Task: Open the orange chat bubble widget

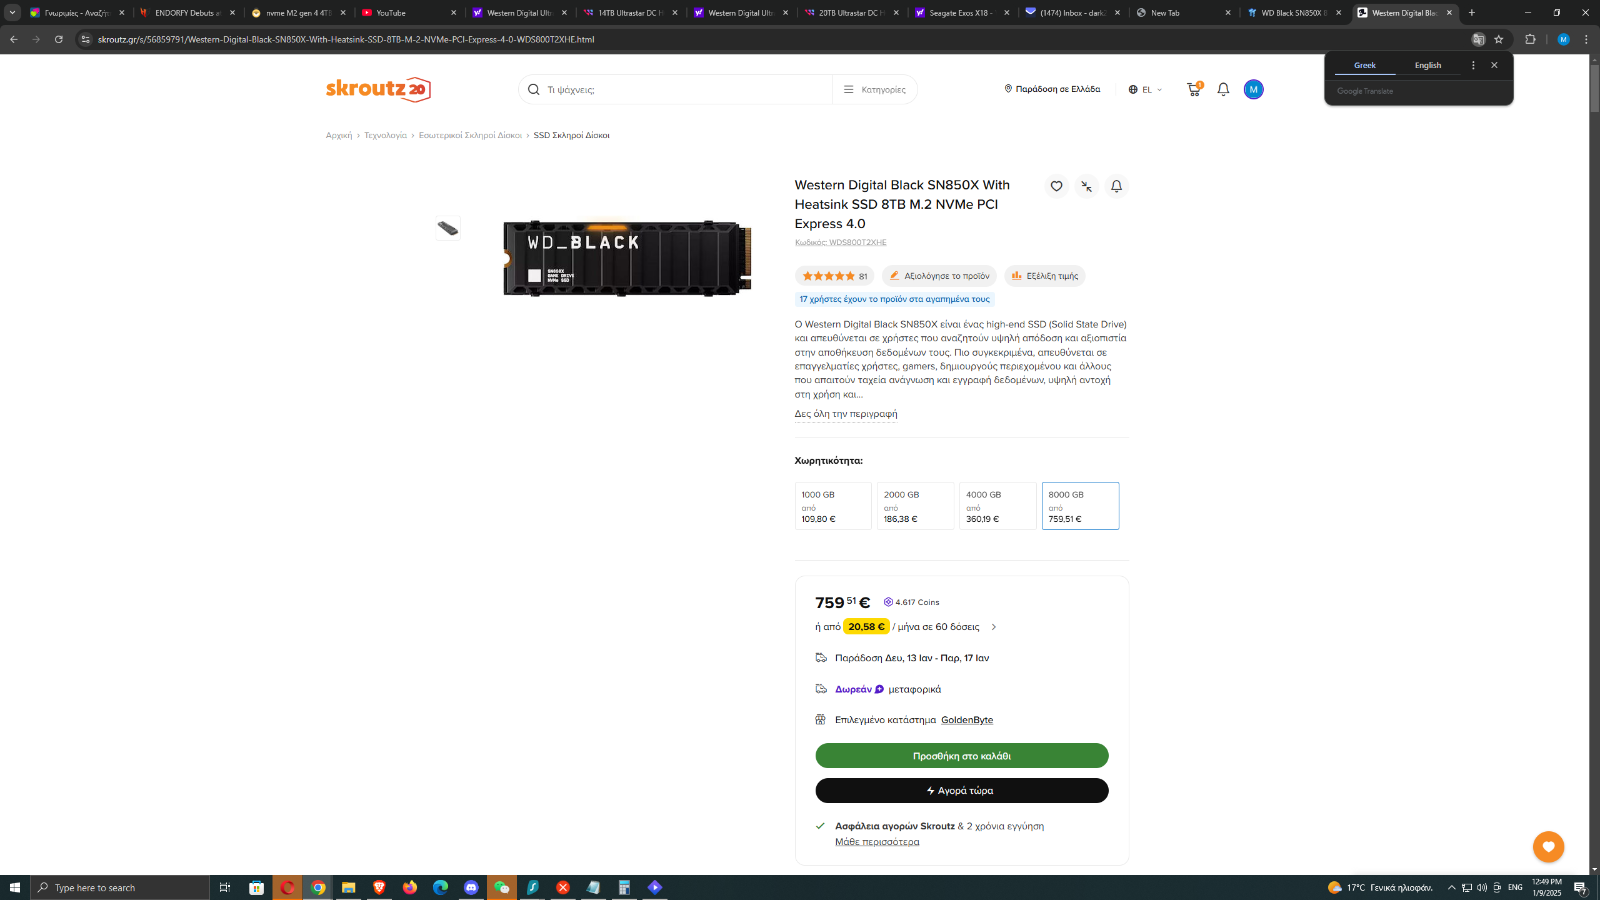Action: click(x=1548, y=846)
